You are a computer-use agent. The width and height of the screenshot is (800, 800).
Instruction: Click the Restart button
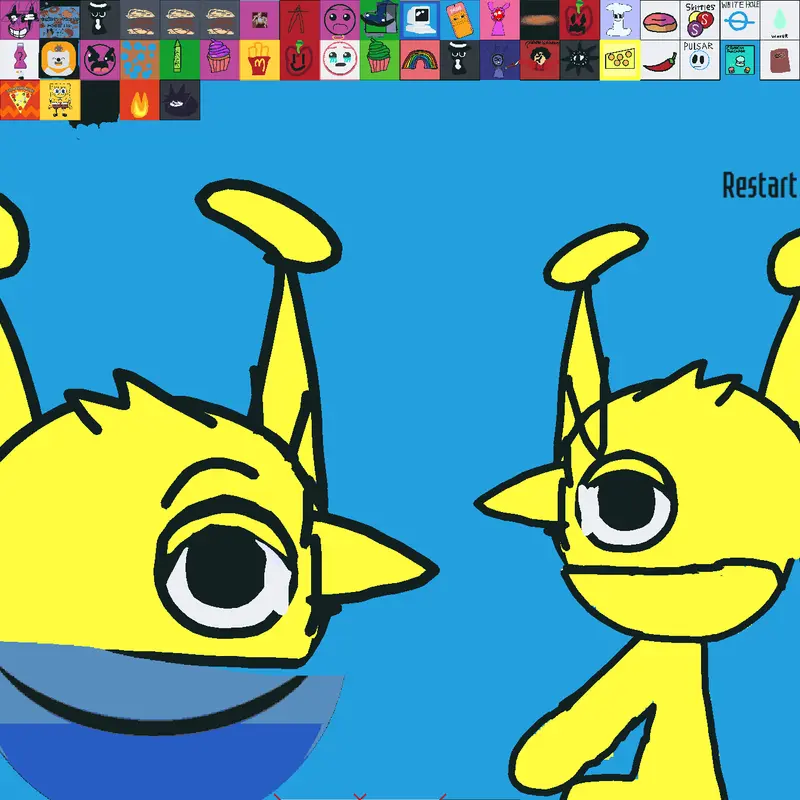coord(760,185)
